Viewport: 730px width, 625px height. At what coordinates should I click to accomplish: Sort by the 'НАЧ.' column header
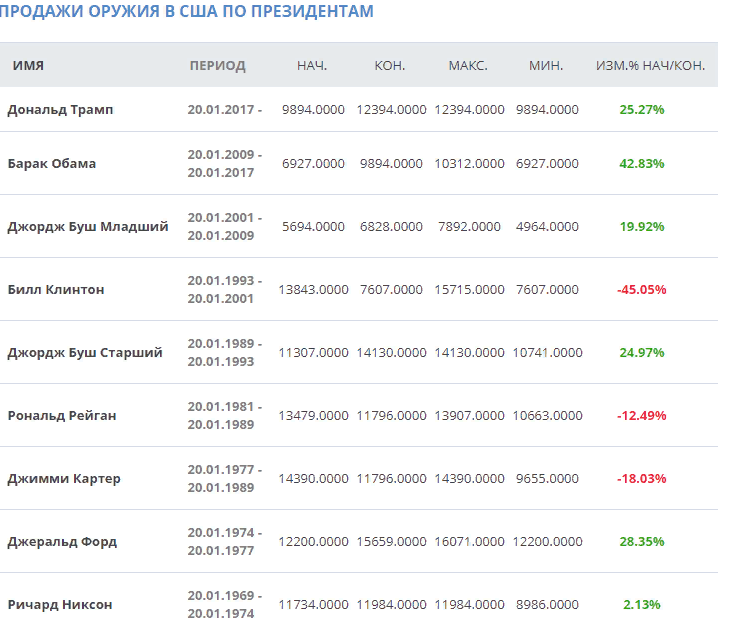pyautogui.click(x=312, y=66)
